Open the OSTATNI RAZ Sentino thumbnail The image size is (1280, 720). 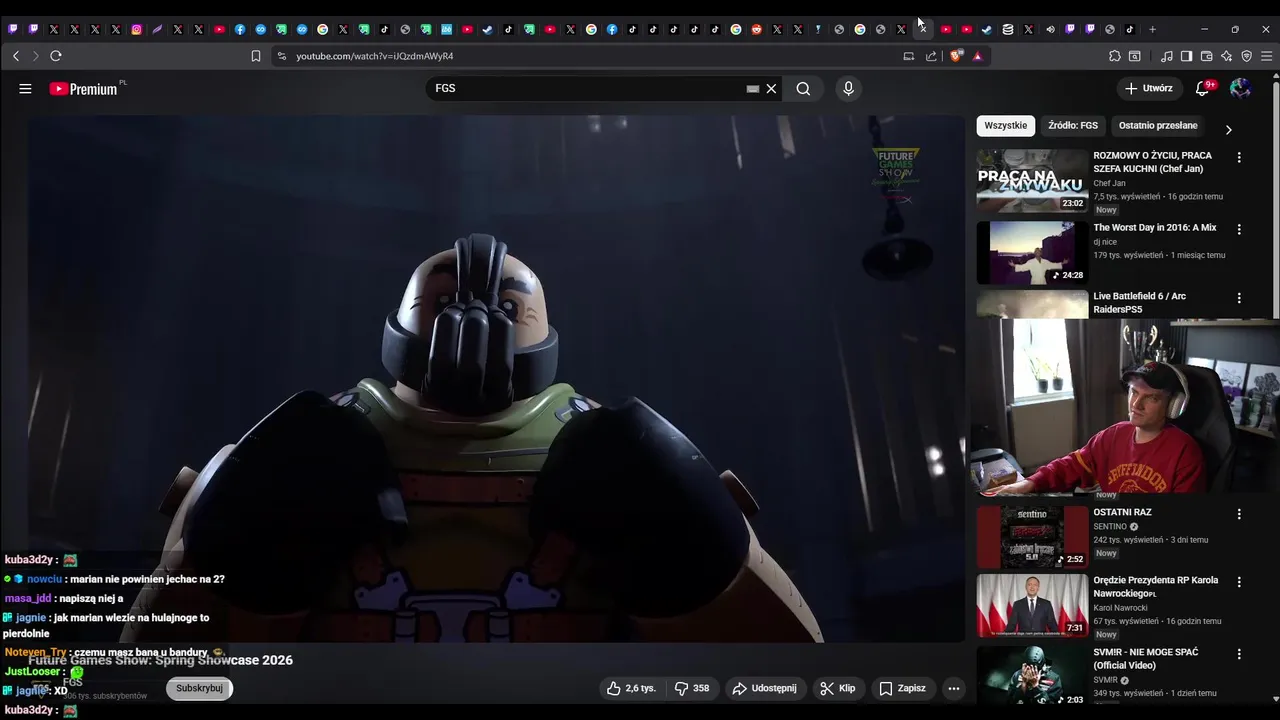point(1032,537)
